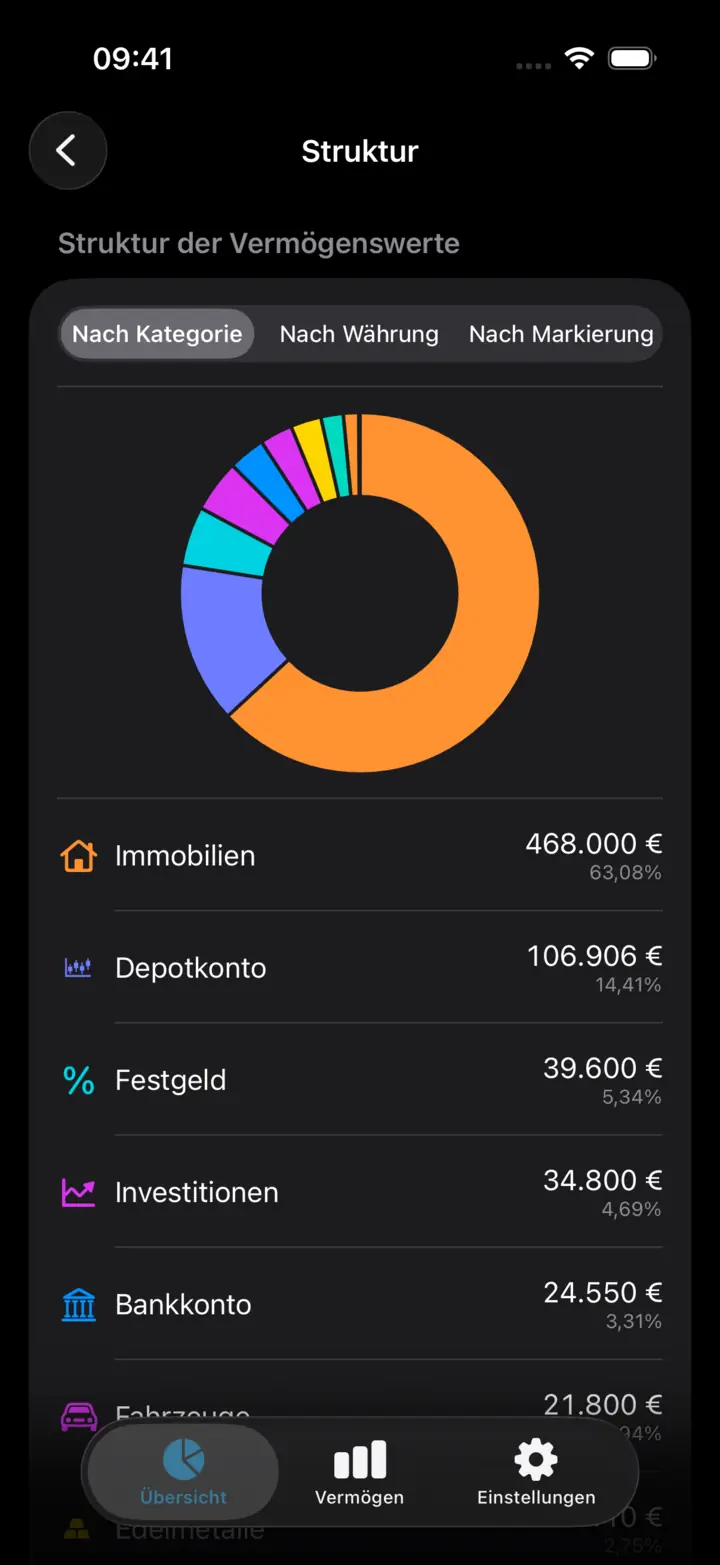Select the Bankkonto 24.550 € row
720x1565 pixels.
click(x=360, y=1304)
